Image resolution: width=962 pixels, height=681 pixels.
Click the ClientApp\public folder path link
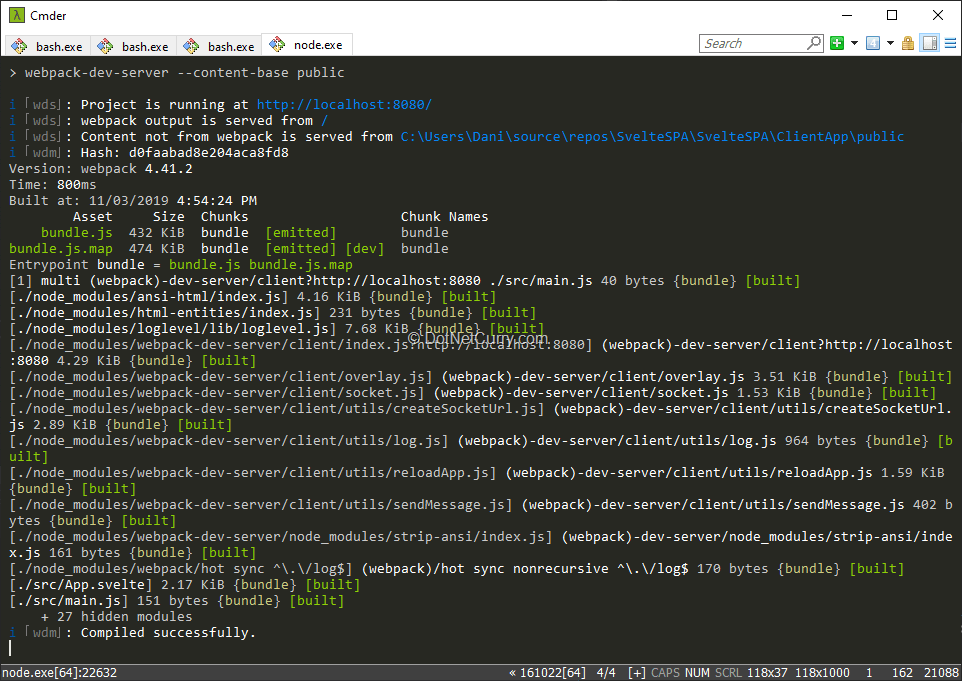652,136
